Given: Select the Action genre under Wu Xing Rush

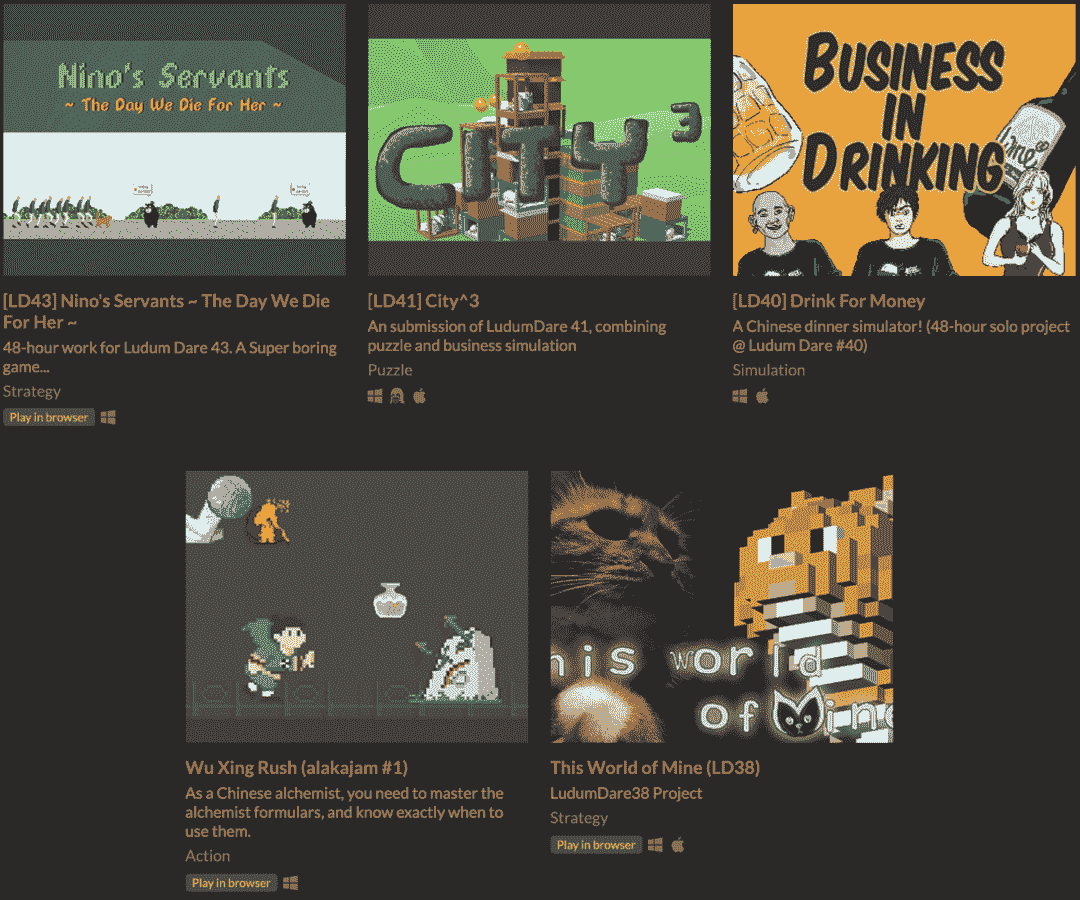Looking at the screenshot, I should tap(207, 856).
